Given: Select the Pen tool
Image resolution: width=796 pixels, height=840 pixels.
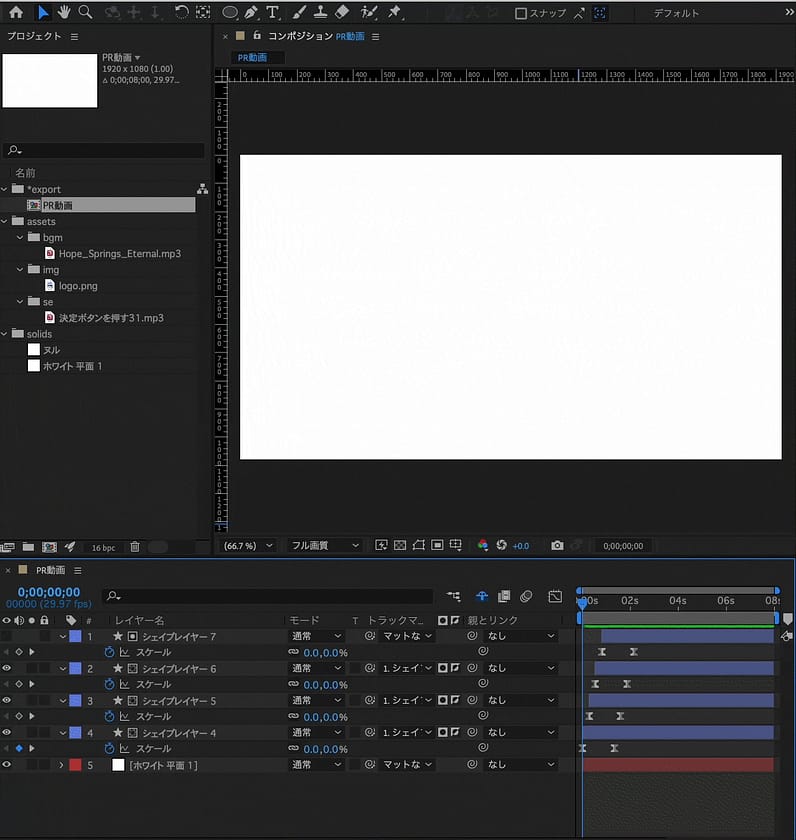Looking at the screenshot, I should [251, 13].
